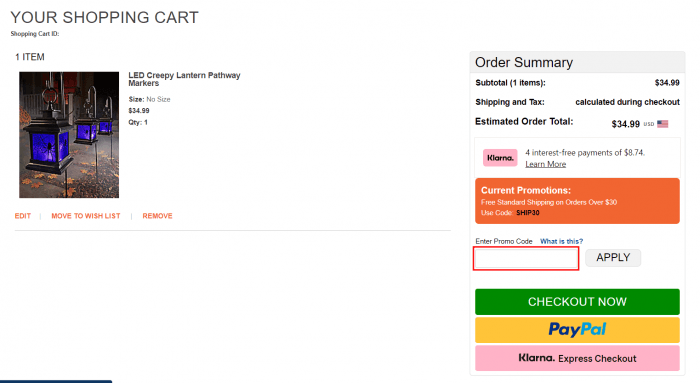
Task: Open Klarna Learn More link
Action: [546, 164]
